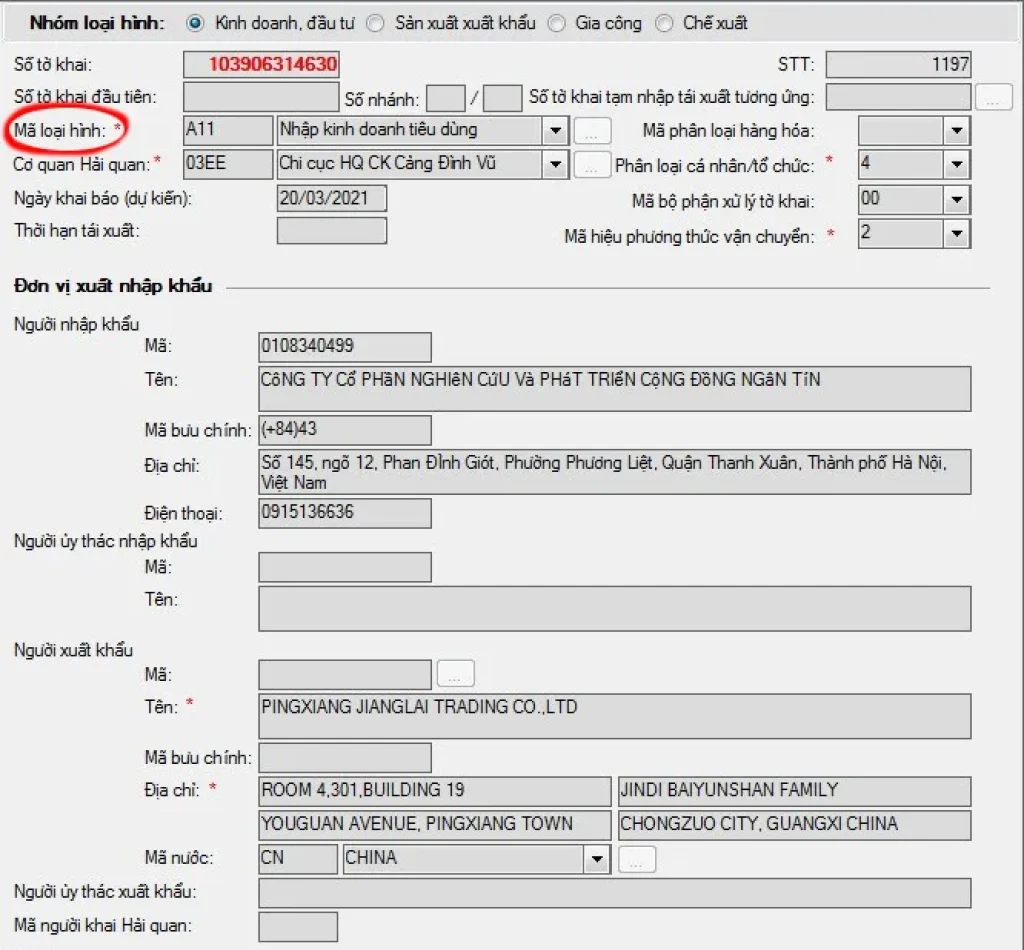
Task: Click the Ngày khai báo date field
Action: 331,199
